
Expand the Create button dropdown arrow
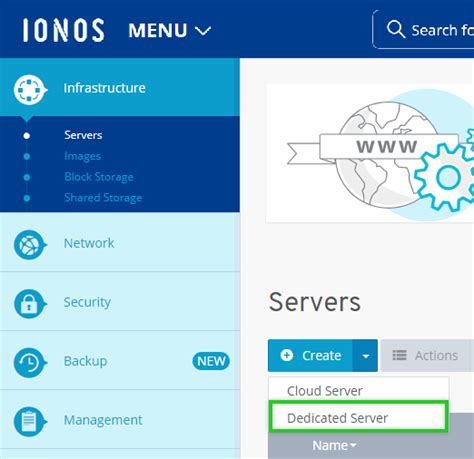pyautogui.click(x=365, y=356)
